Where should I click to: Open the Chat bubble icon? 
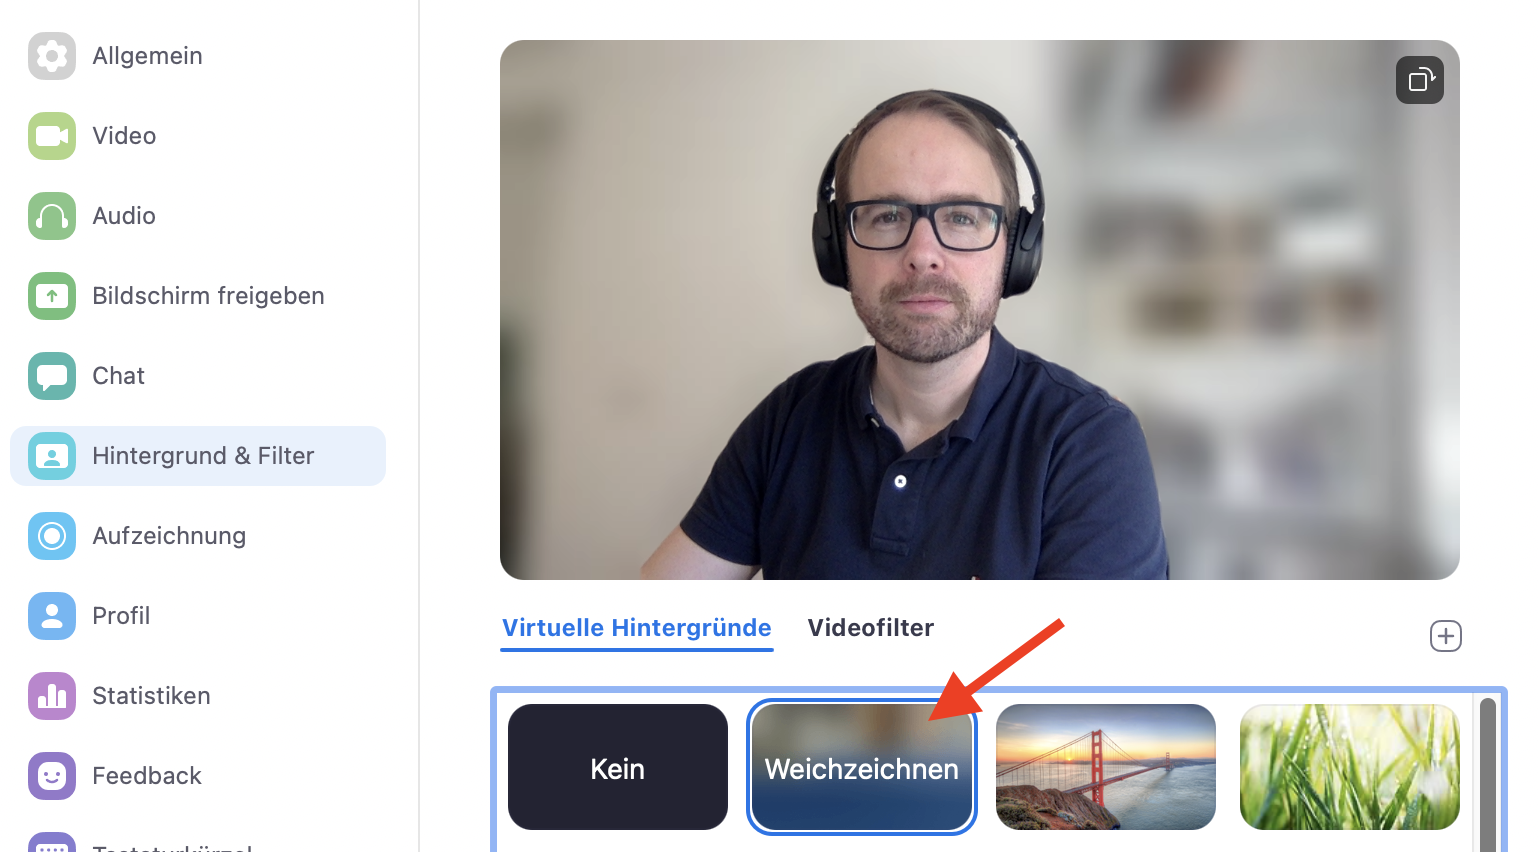(52, 376)
